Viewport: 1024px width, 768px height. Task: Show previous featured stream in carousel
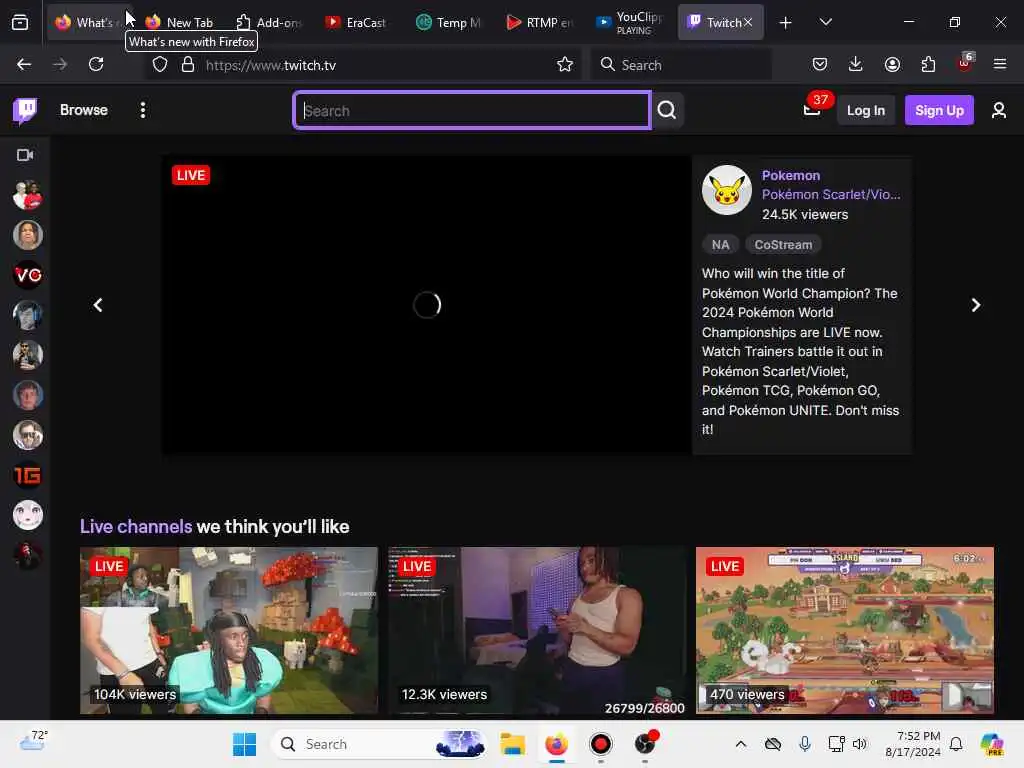click(x=98, y=305)
